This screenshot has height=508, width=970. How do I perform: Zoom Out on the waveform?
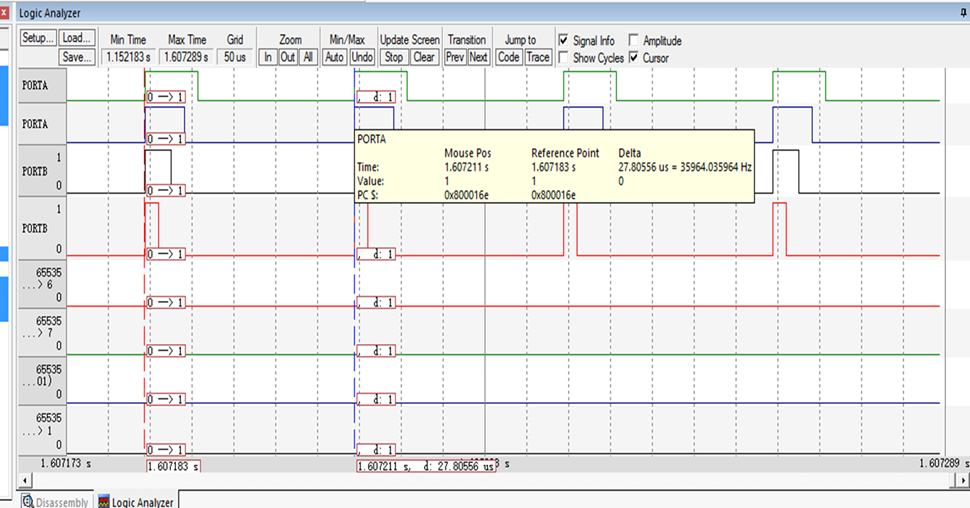(288, 57)
